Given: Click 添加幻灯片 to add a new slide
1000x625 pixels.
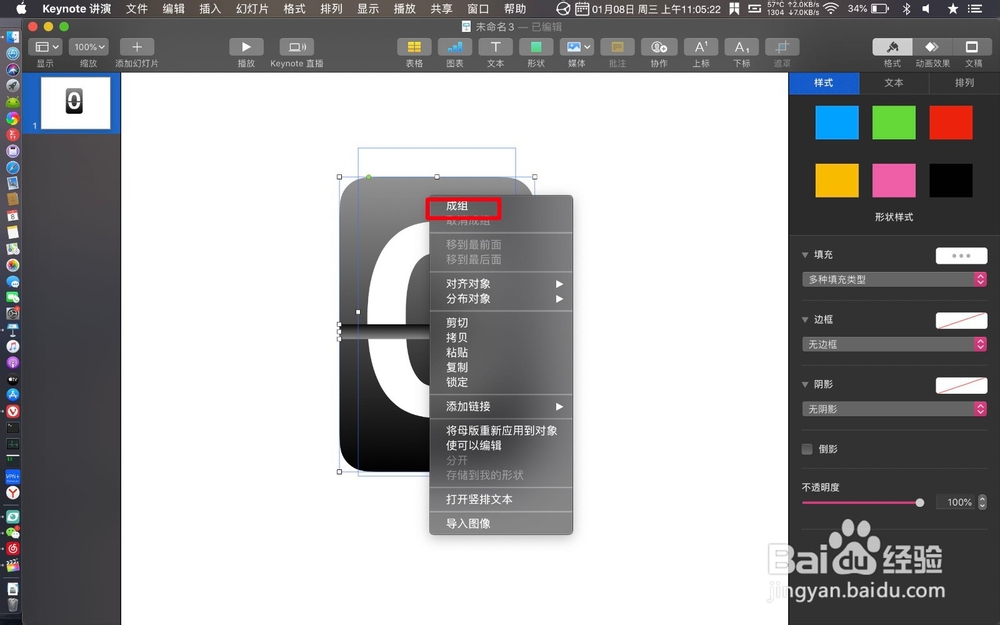Looking at the screenshot, I should pos(136,46).
